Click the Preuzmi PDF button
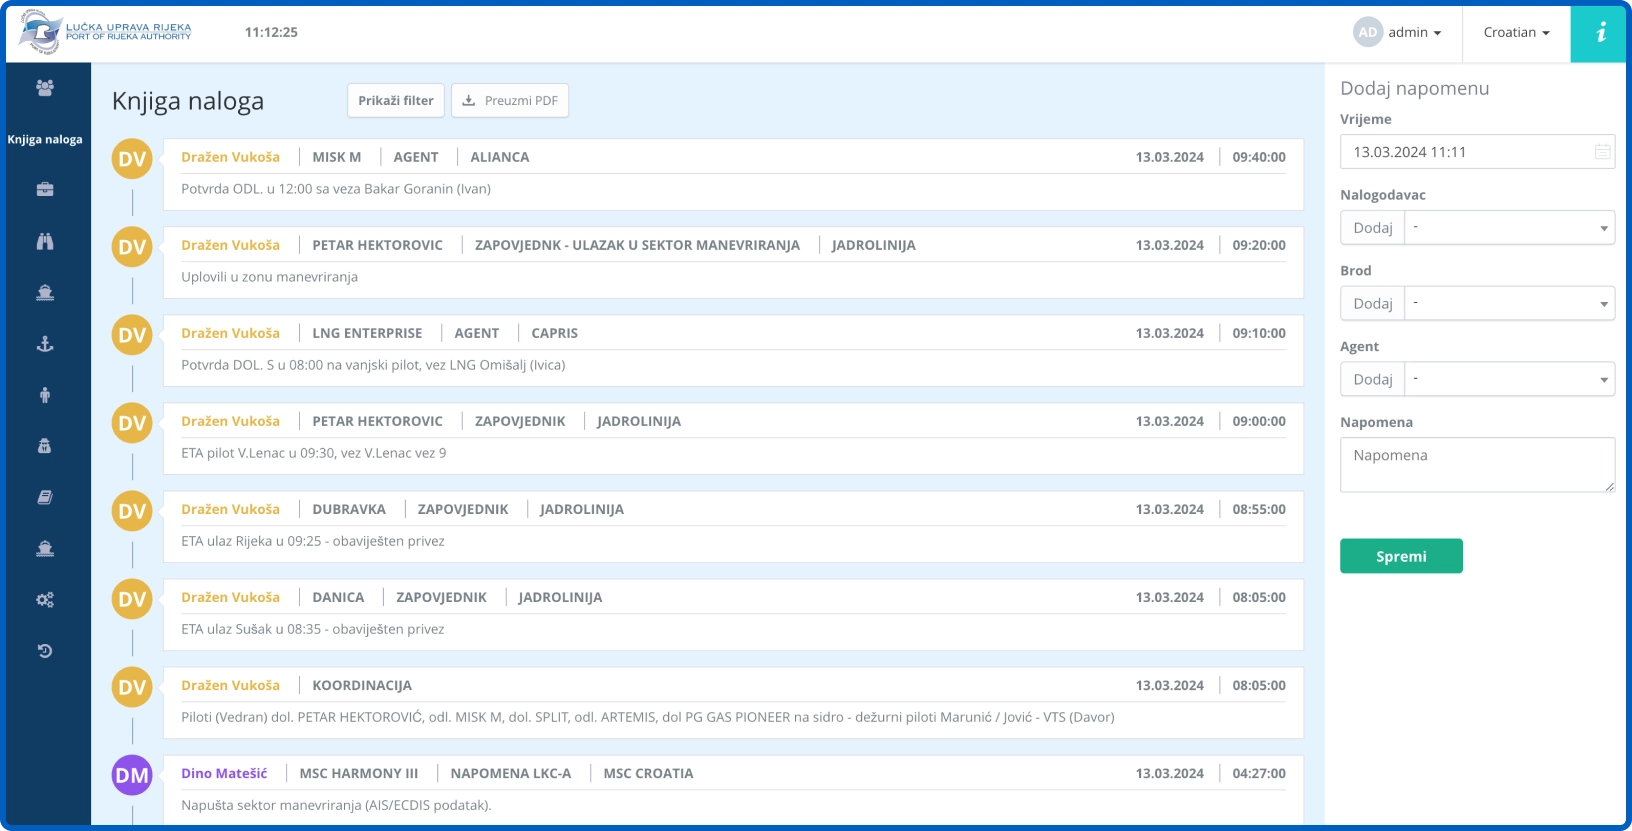This screenshot has width=1632, height=831. 510,101
